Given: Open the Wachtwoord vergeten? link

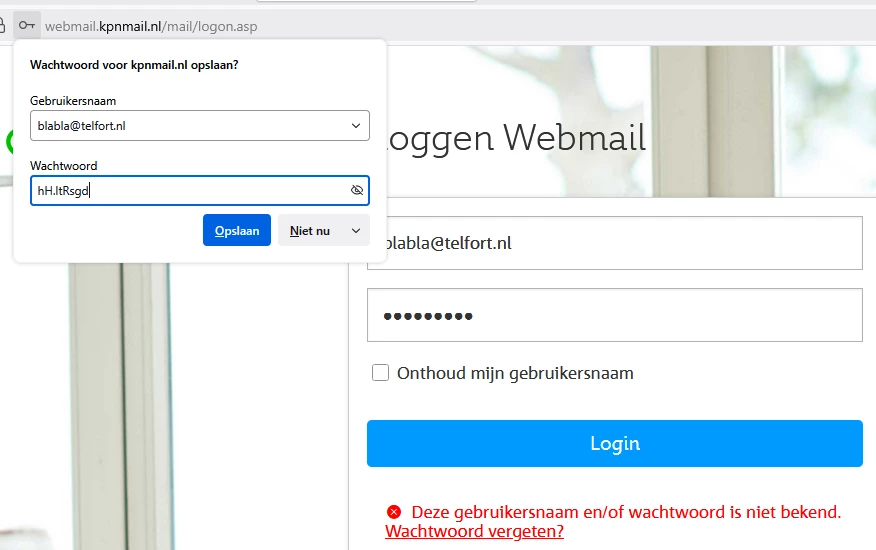Looking at the screenshot, I should [x=474, y=531].
